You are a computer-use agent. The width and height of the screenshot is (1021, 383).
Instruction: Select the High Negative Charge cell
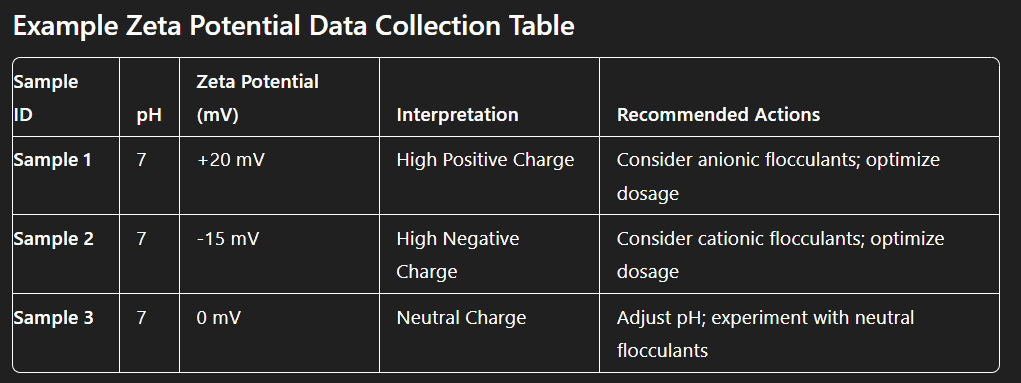458,255
